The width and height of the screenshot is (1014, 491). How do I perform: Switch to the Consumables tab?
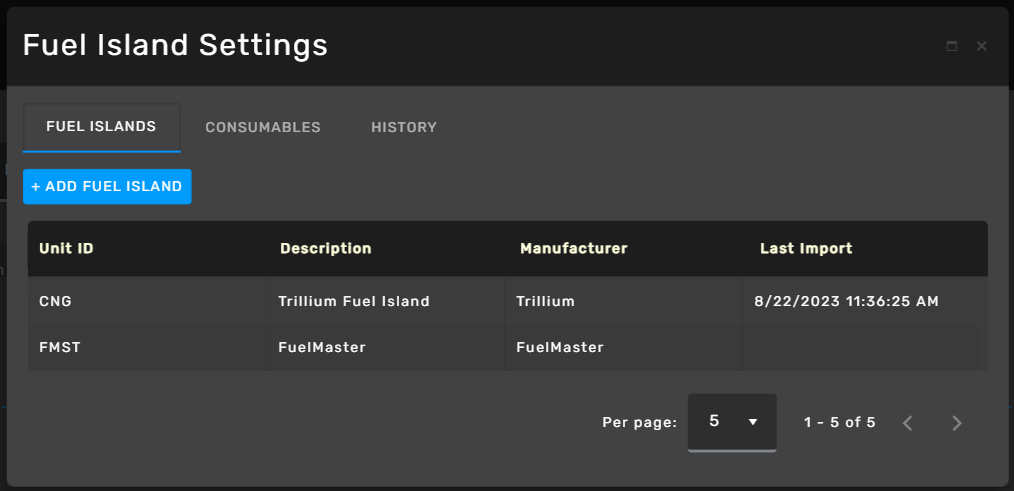pyautogui.click(x=263, y=127)
